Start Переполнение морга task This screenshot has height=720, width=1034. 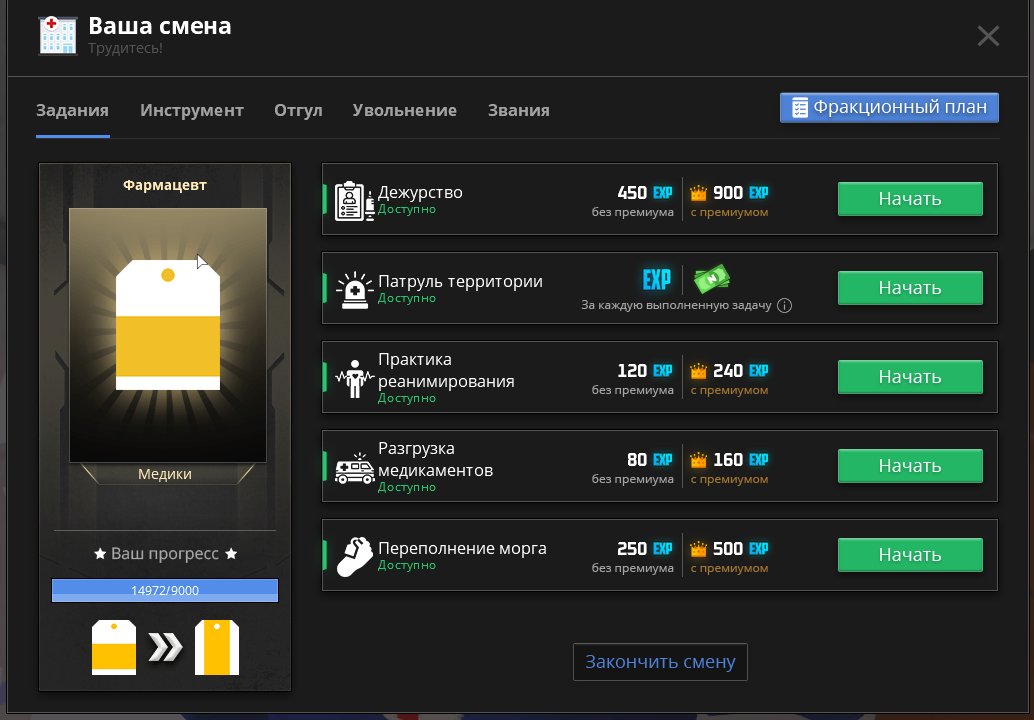click(910, 555)
